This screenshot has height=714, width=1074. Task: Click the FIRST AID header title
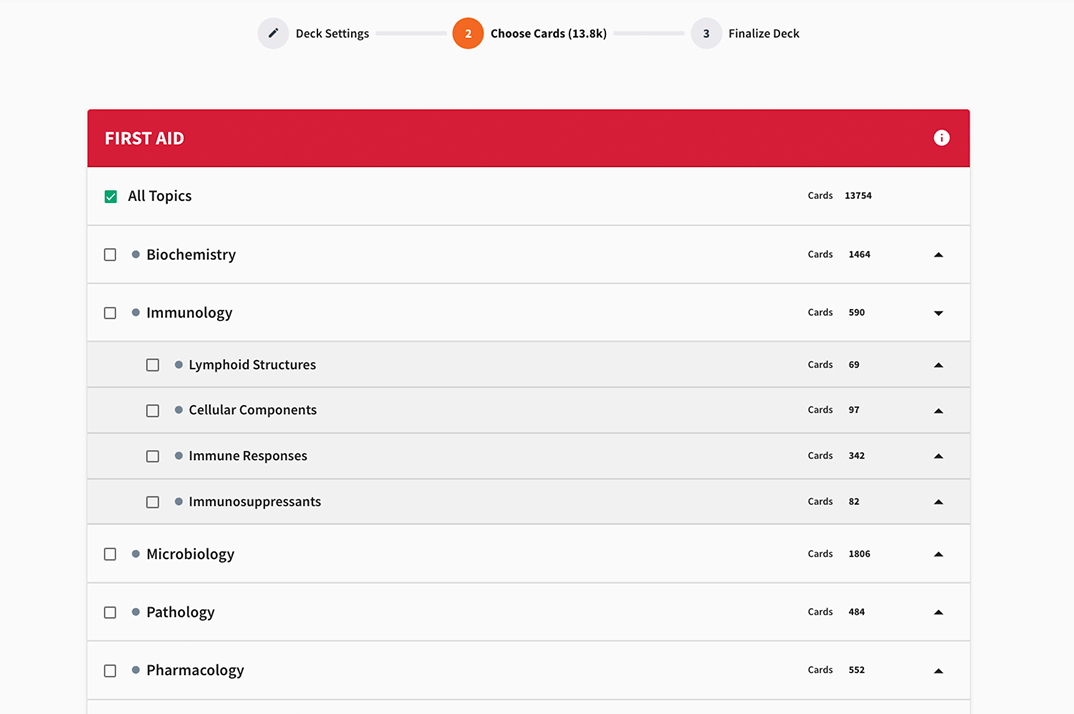pyautogui.click(x=144, y=138)
